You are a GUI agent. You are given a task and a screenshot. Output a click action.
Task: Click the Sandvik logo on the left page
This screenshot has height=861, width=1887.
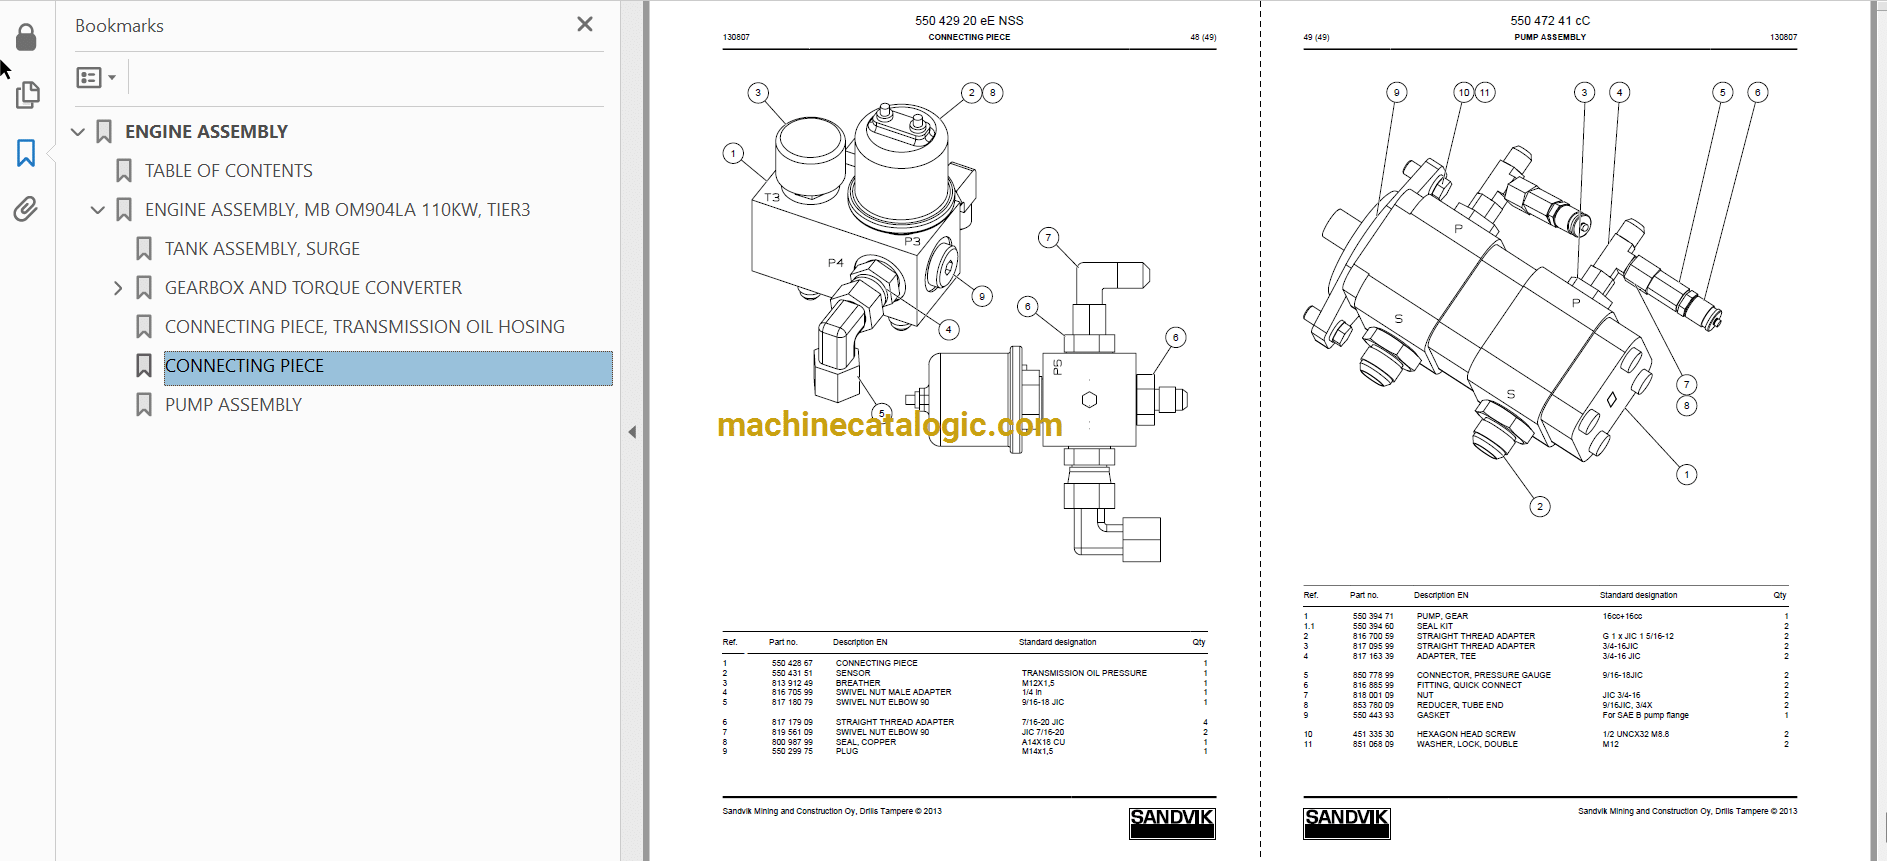click(x=1172, y=823)
